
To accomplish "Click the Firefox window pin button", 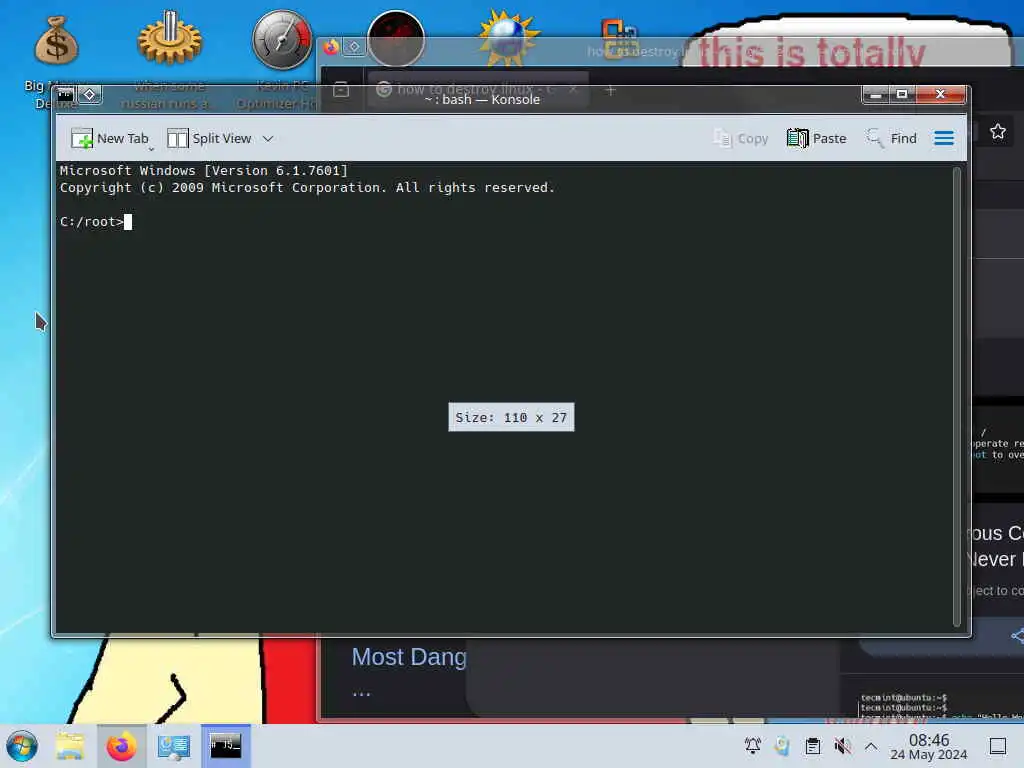I will [x=353, y=47].
